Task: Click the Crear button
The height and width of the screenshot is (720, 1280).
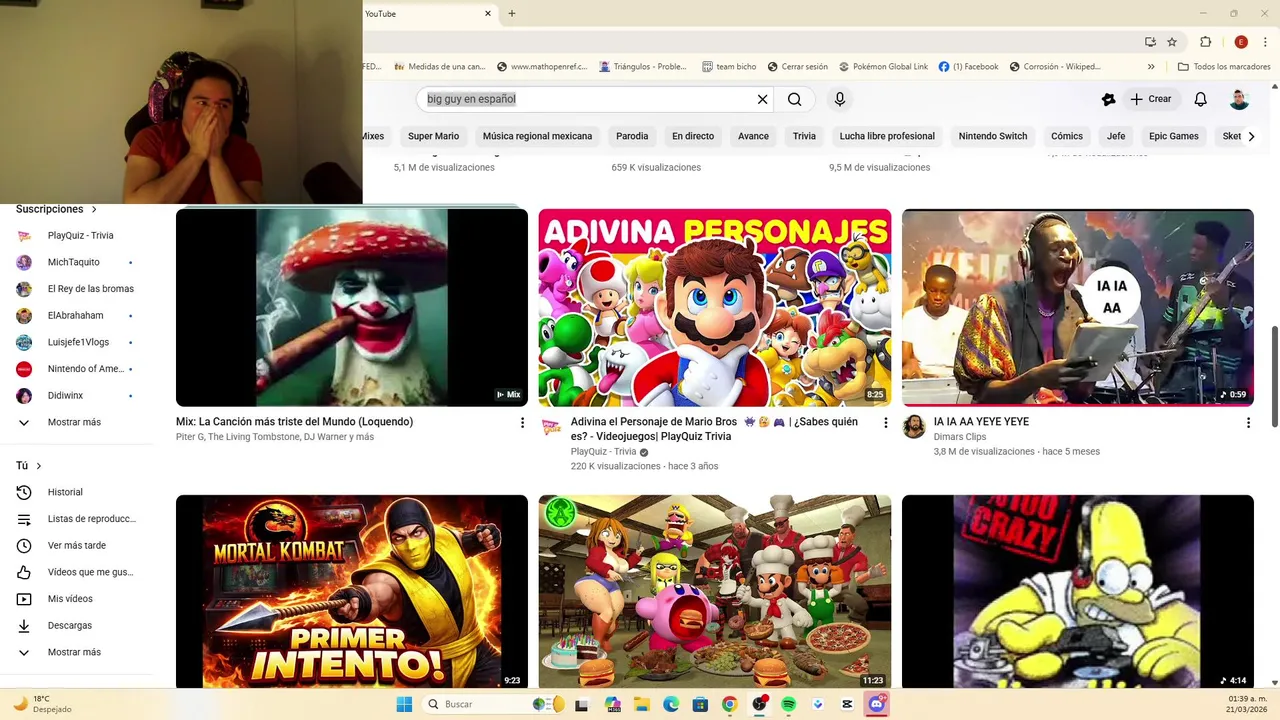Action: 1151,99
